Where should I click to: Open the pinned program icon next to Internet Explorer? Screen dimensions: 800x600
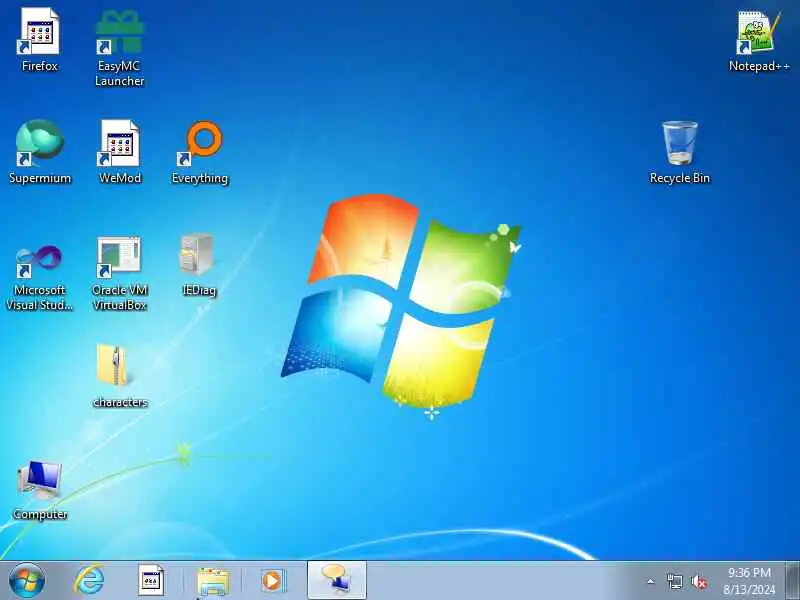[151, 581]
